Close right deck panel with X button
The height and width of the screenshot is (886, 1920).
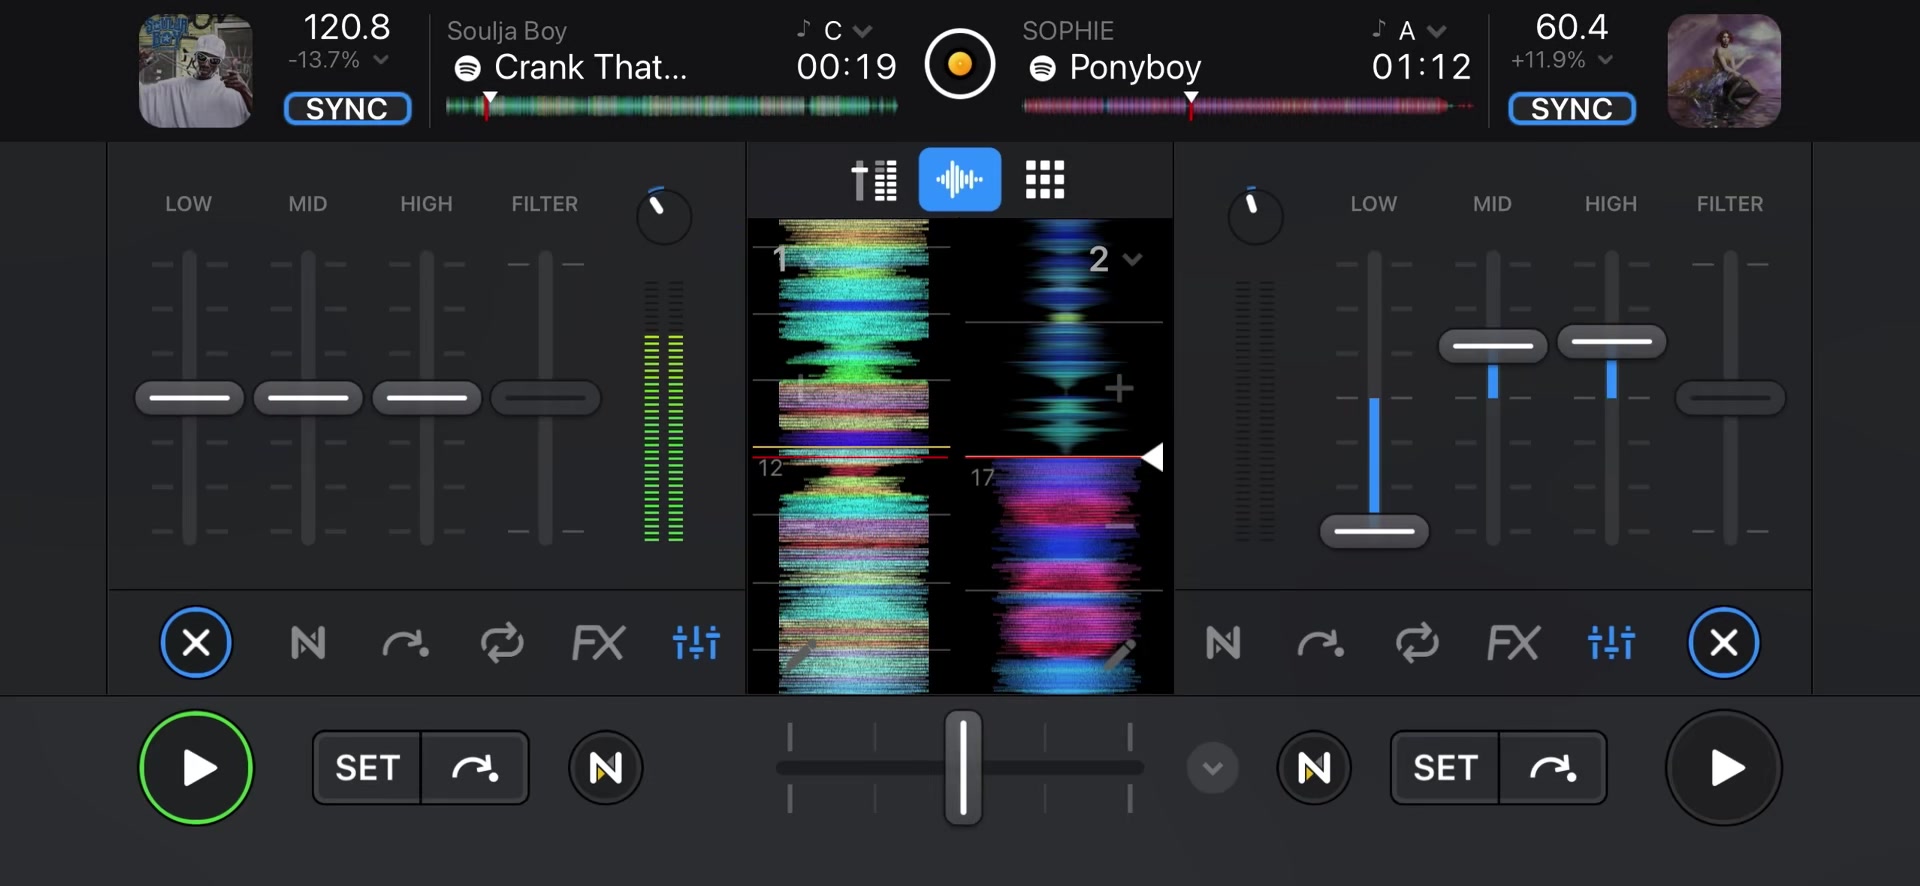(1724, 642)
